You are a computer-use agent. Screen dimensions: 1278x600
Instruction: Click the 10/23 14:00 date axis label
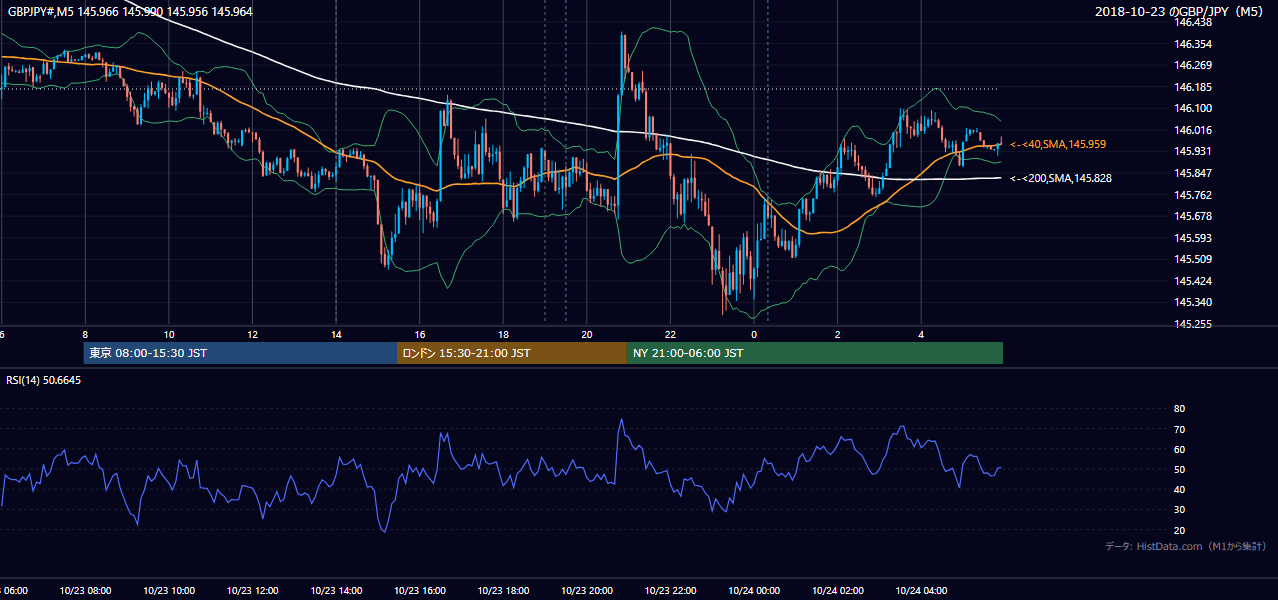tap(336, 591)
